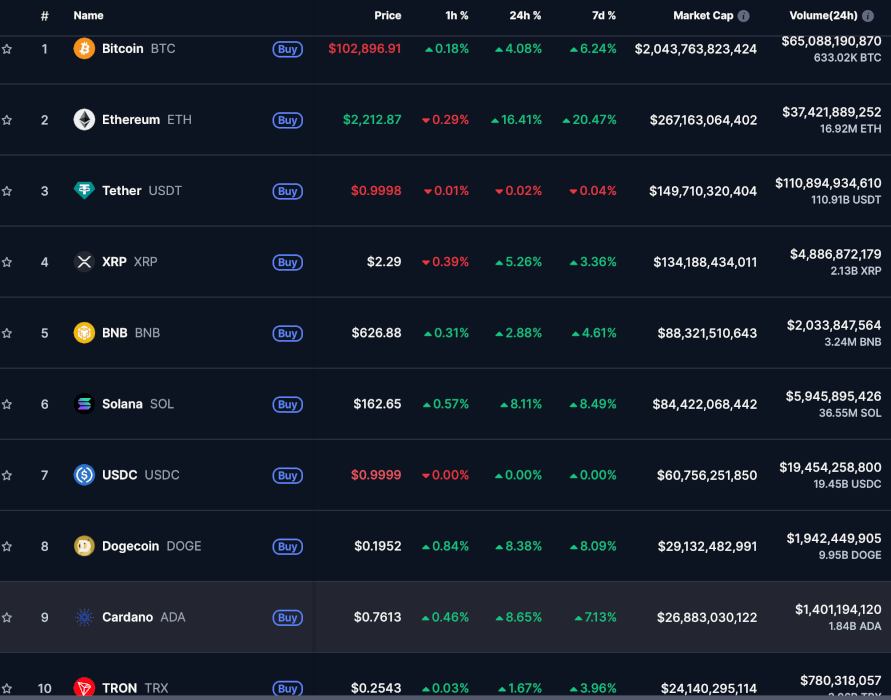Image resolution: width=891 pixels, height=700 pixels.
Task: Open the Dogecoin DOGE name link
Action: (152, 546)
